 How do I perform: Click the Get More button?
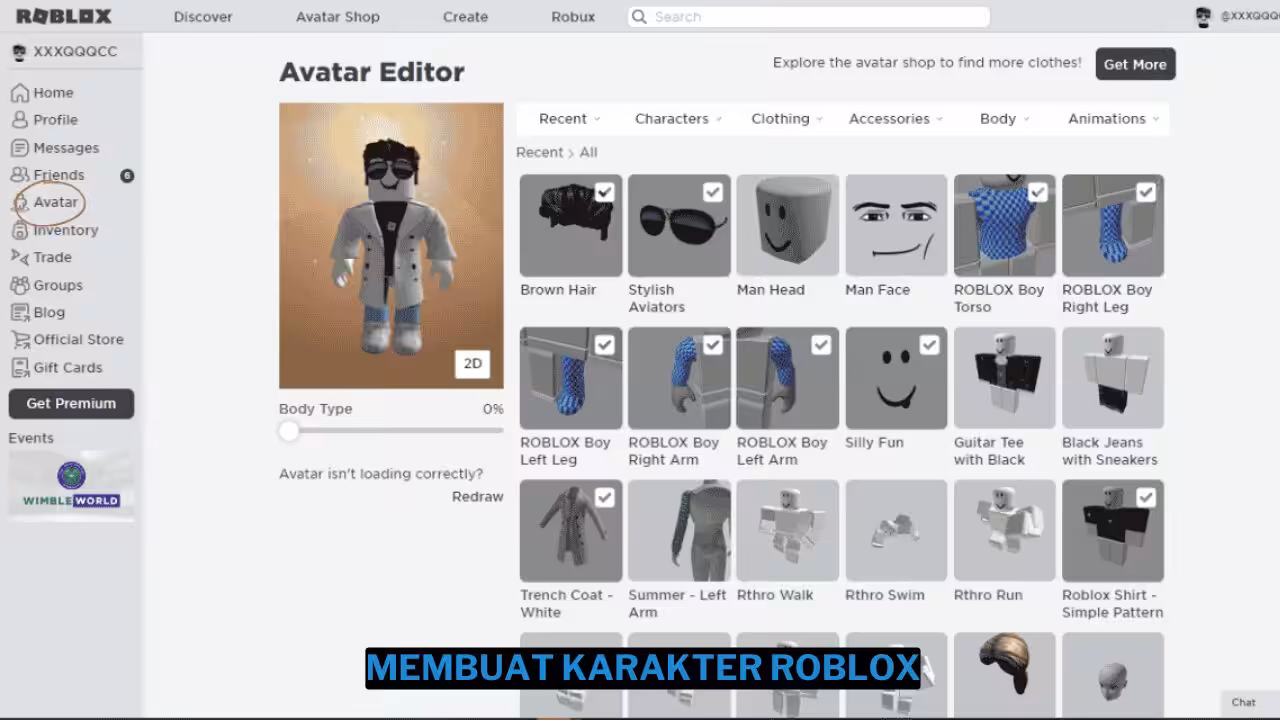pos(1135,64)
